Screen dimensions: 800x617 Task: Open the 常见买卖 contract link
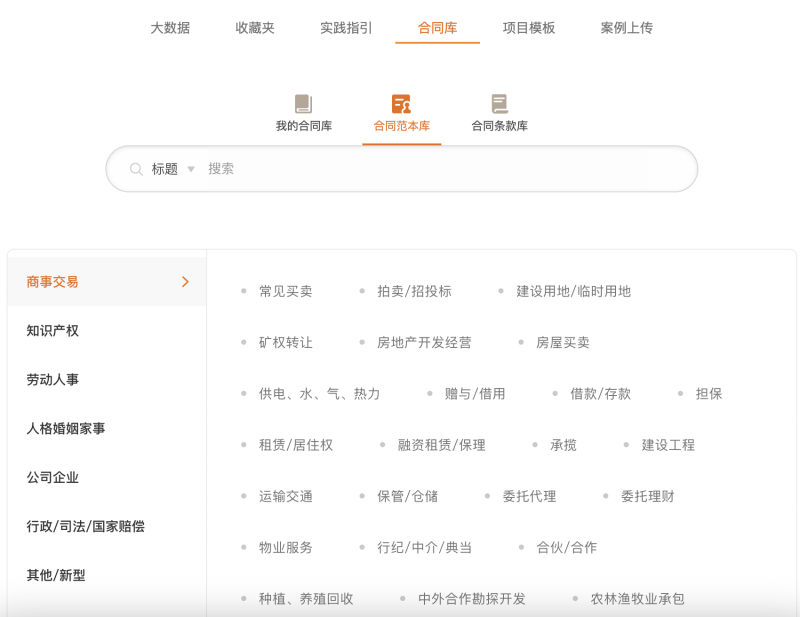(285, 291)
